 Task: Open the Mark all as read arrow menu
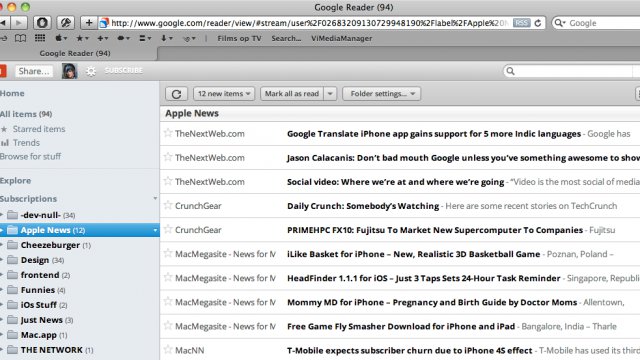click(330, 93)
